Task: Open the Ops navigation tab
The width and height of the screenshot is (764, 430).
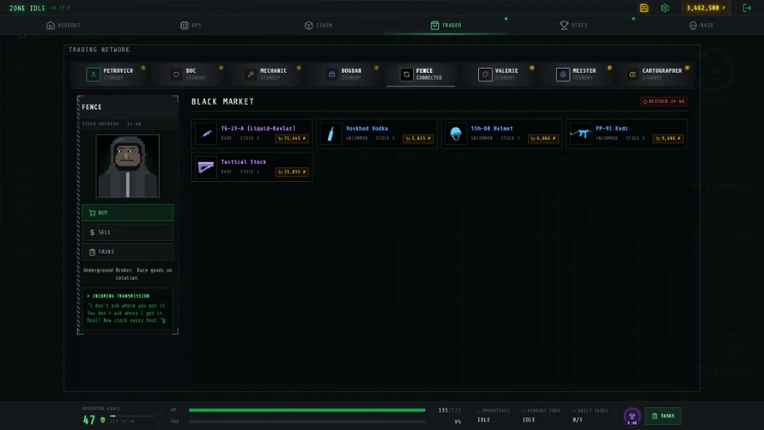Action: (x=191, y=25)
